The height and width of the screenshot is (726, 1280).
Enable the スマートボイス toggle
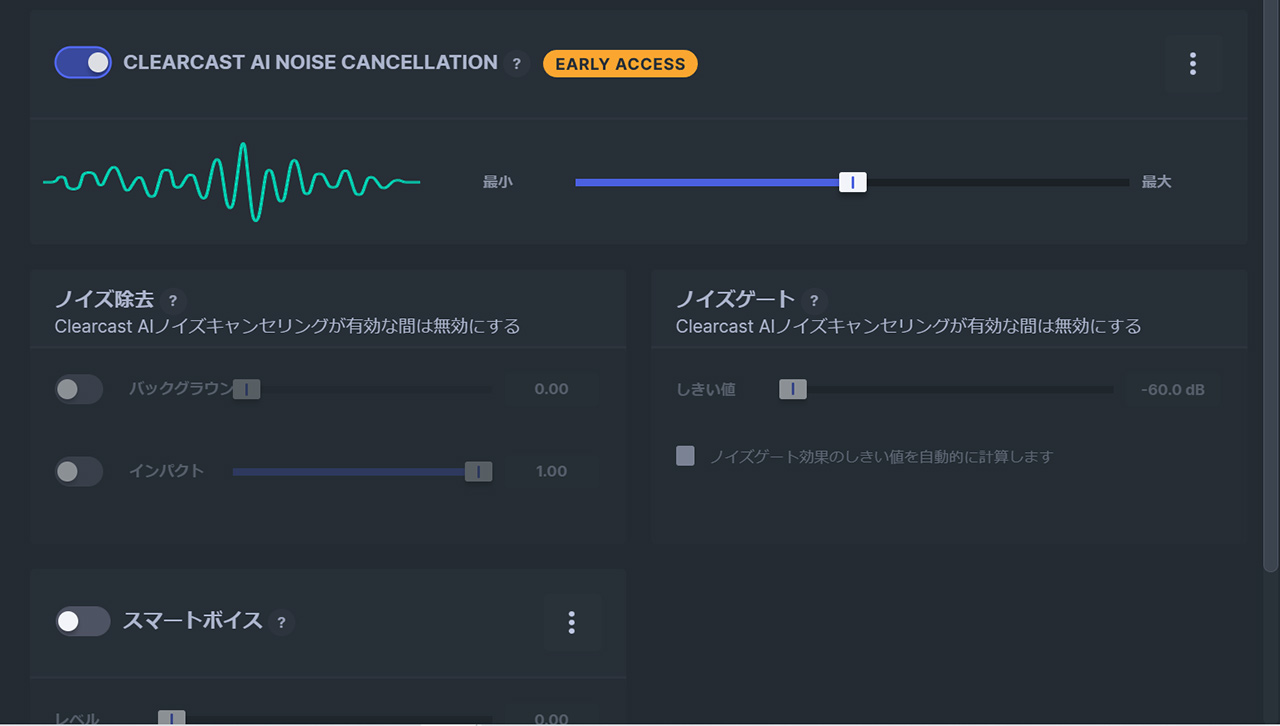click(83, 621)
